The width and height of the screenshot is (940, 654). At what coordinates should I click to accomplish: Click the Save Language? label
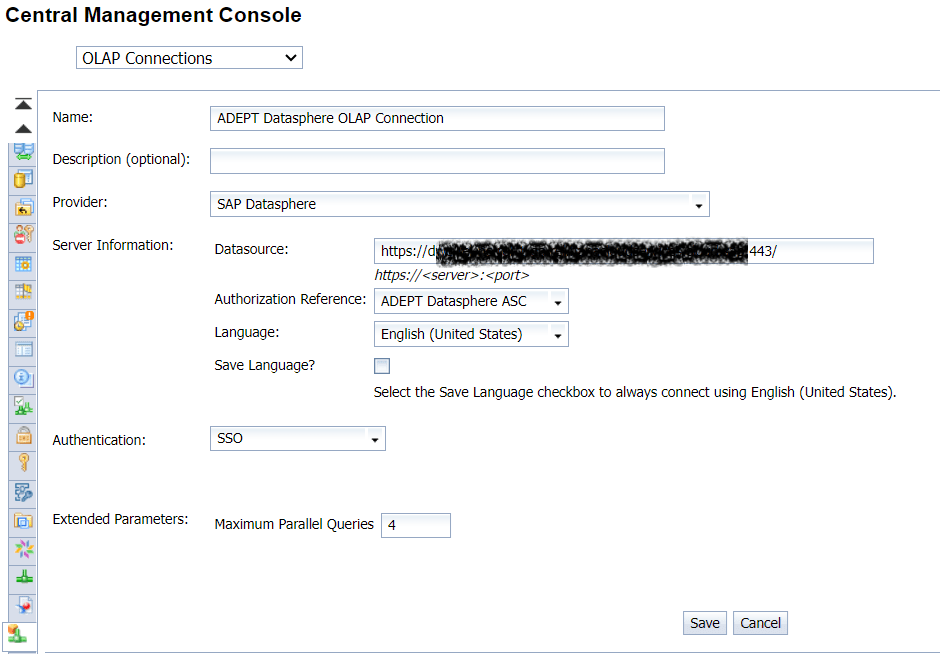pyautogui.click(x=264, y=365)
